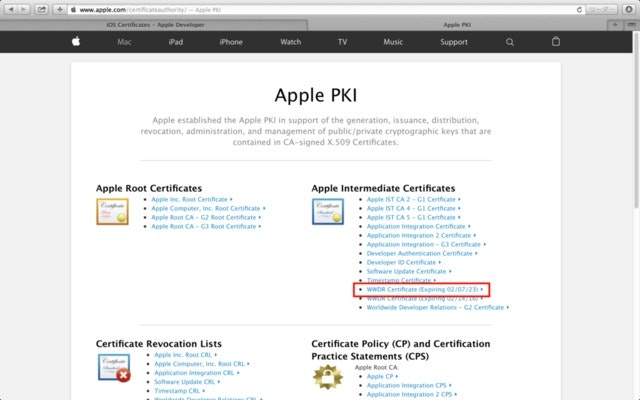
Task: Open Apple IST CA 5 - G1 Certificate link
Action: [411, 217]
